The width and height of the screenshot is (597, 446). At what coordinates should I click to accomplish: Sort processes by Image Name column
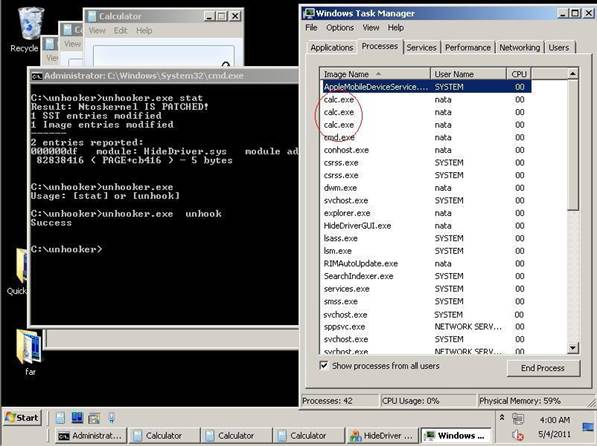pos(375,74)
